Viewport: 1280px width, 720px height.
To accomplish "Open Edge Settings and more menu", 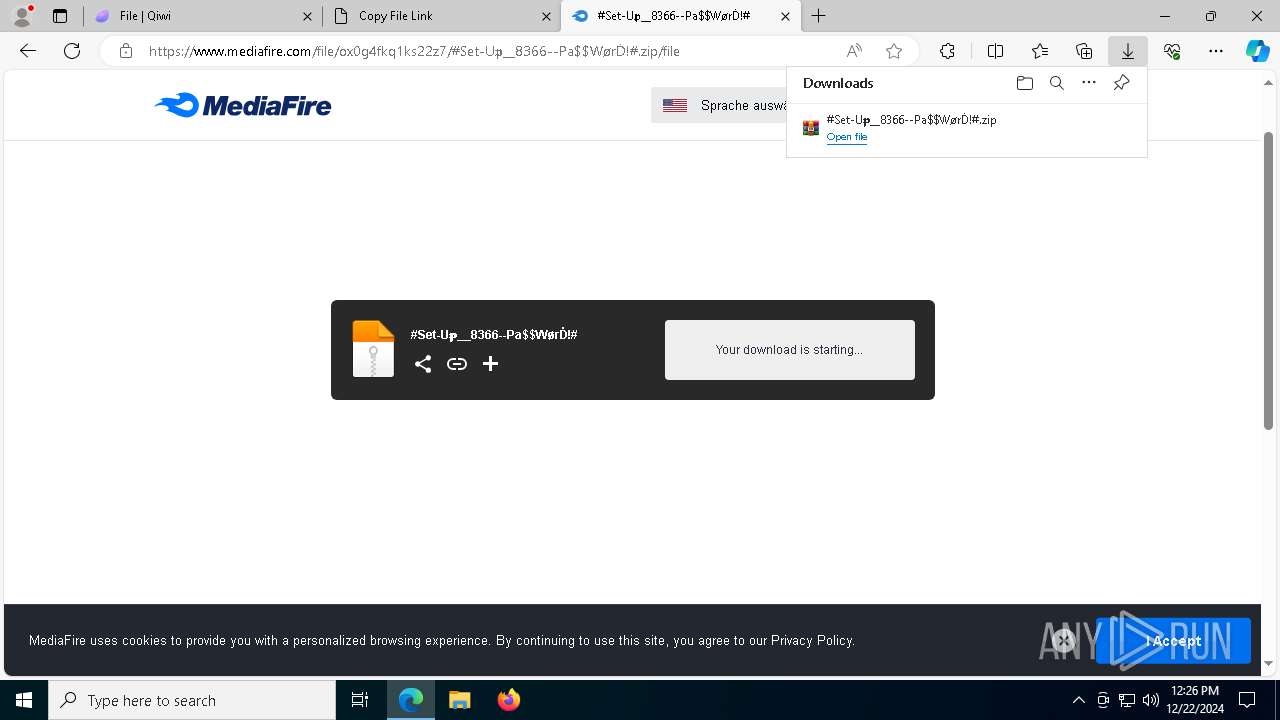I will pyautogui.click(x=1216, y=51).
